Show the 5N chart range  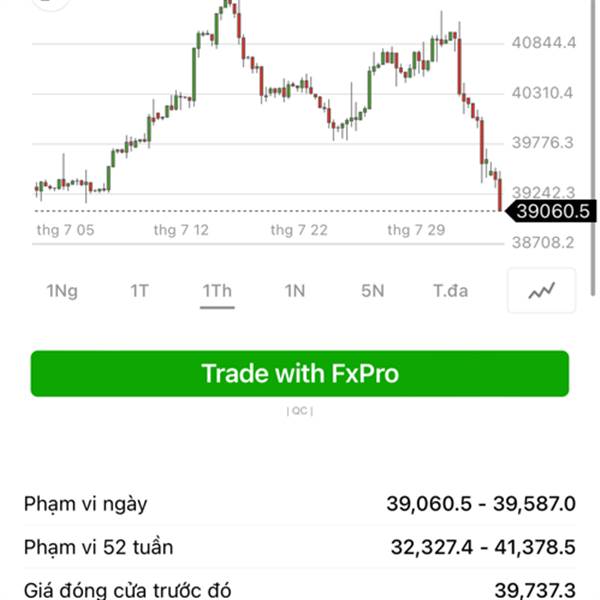(x=373, y=291)
